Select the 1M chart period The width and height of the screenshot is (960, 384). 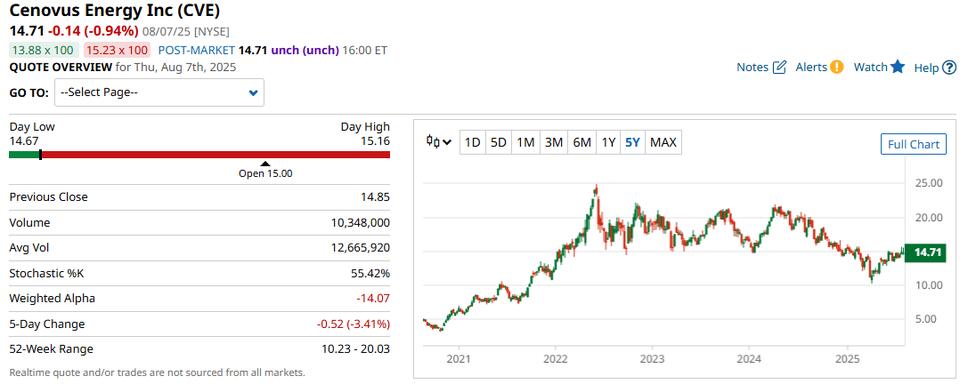point(525,143)
